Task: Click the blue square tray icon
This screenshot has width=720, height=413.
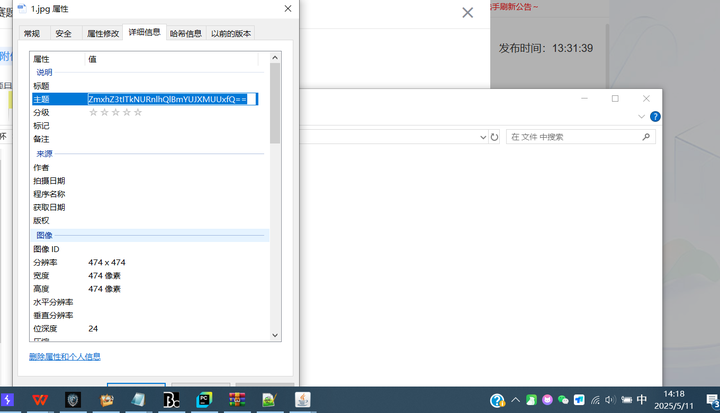Action: [579, 400]
